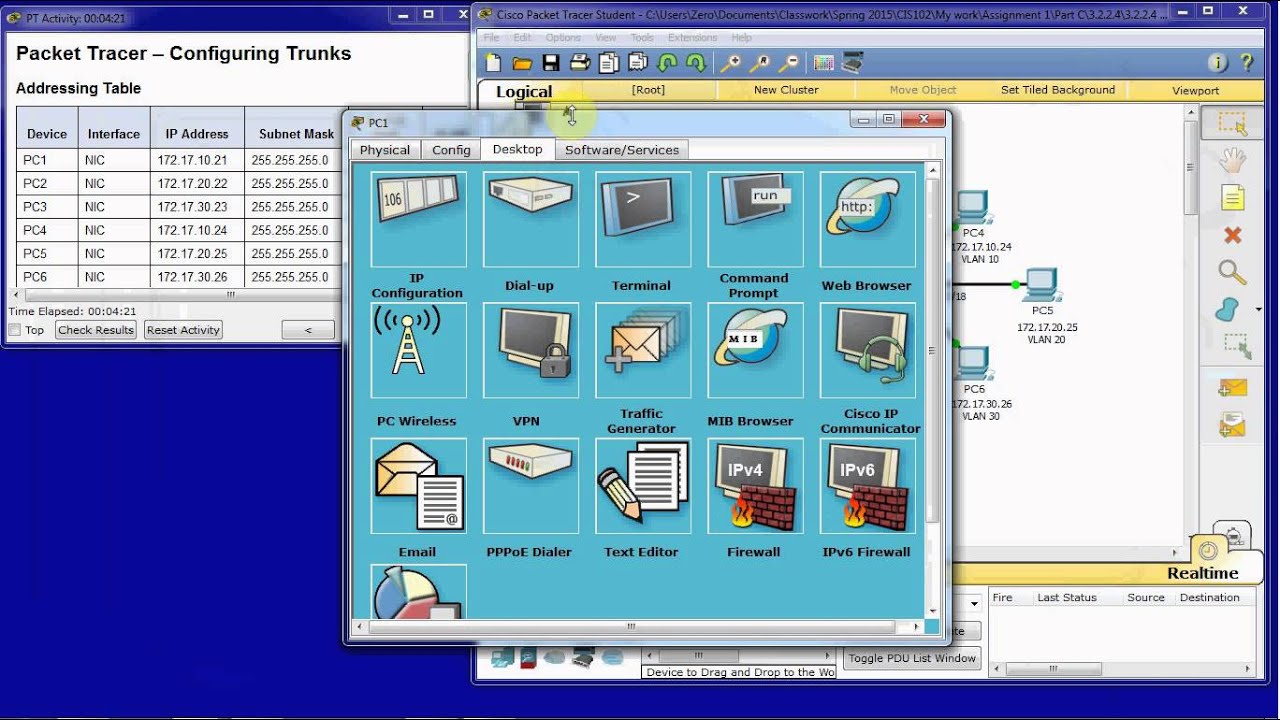Open the Command Prompt
The image size is (1280, 720).
(x=754, y=219)
